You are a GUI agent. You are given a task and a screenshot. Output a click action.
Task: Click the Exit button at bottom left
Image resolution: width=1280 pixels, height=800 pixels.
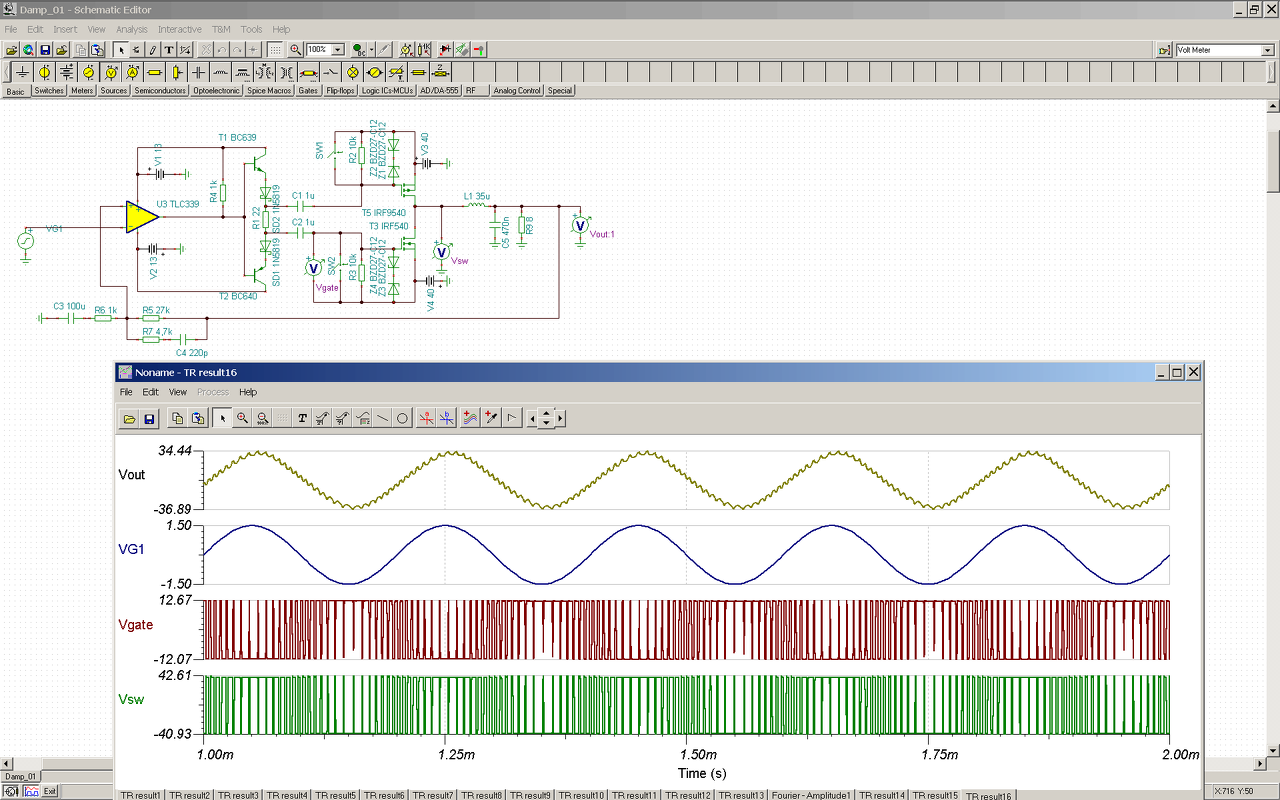(x=49, y=791)
